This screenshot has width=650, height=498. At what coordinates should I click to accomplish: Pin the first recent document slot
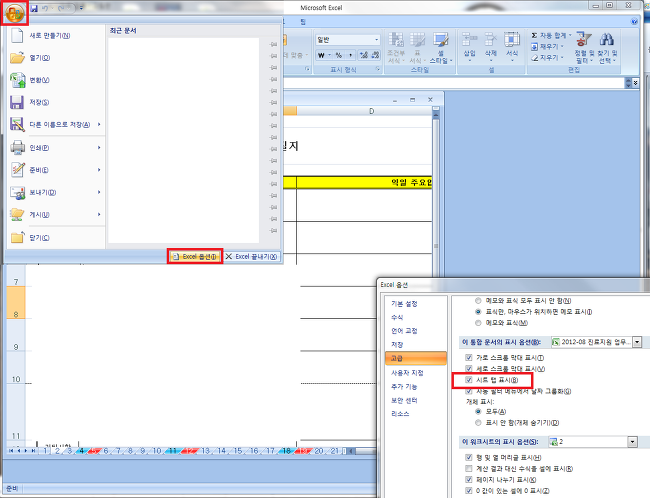pos(273,44)
